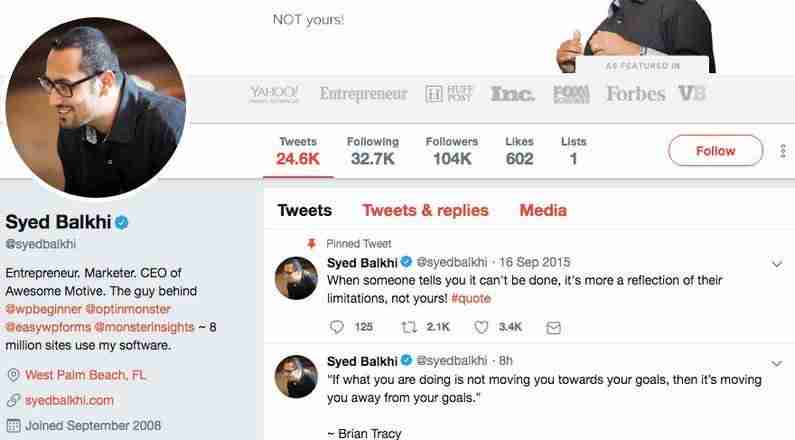Switch to the Tweets & replies tab
The height and width of the screenshot is (440, 795).
(x=425, y=210)
